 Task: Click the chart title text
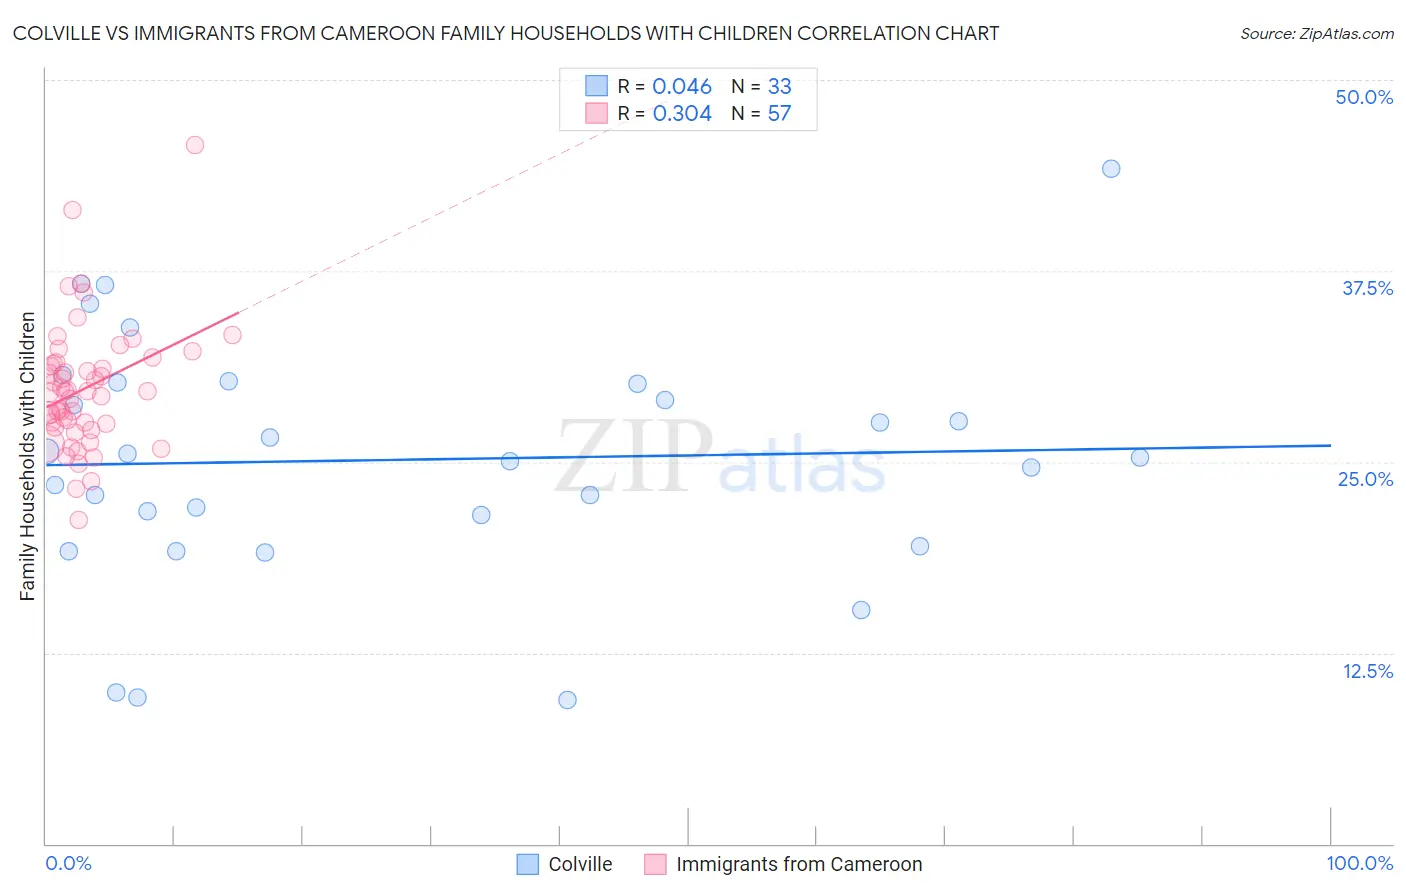(x=506, y=33)
